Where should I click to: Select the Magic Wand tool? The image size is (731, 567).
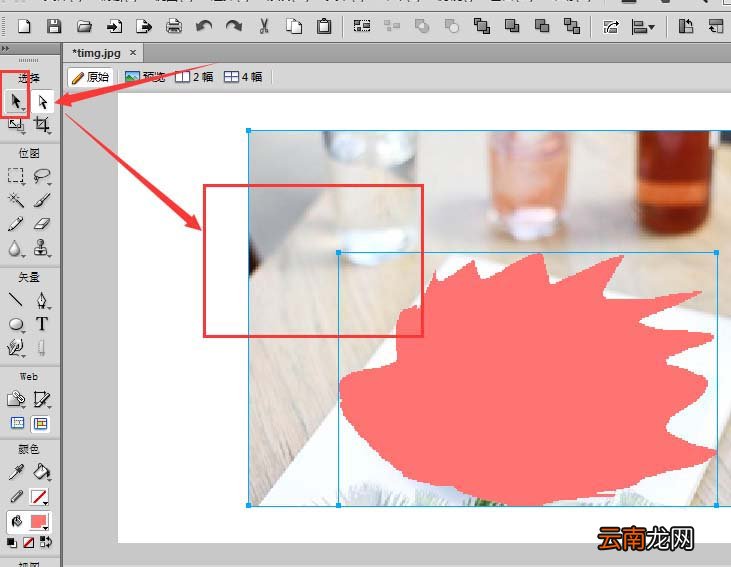coord(16,200)
